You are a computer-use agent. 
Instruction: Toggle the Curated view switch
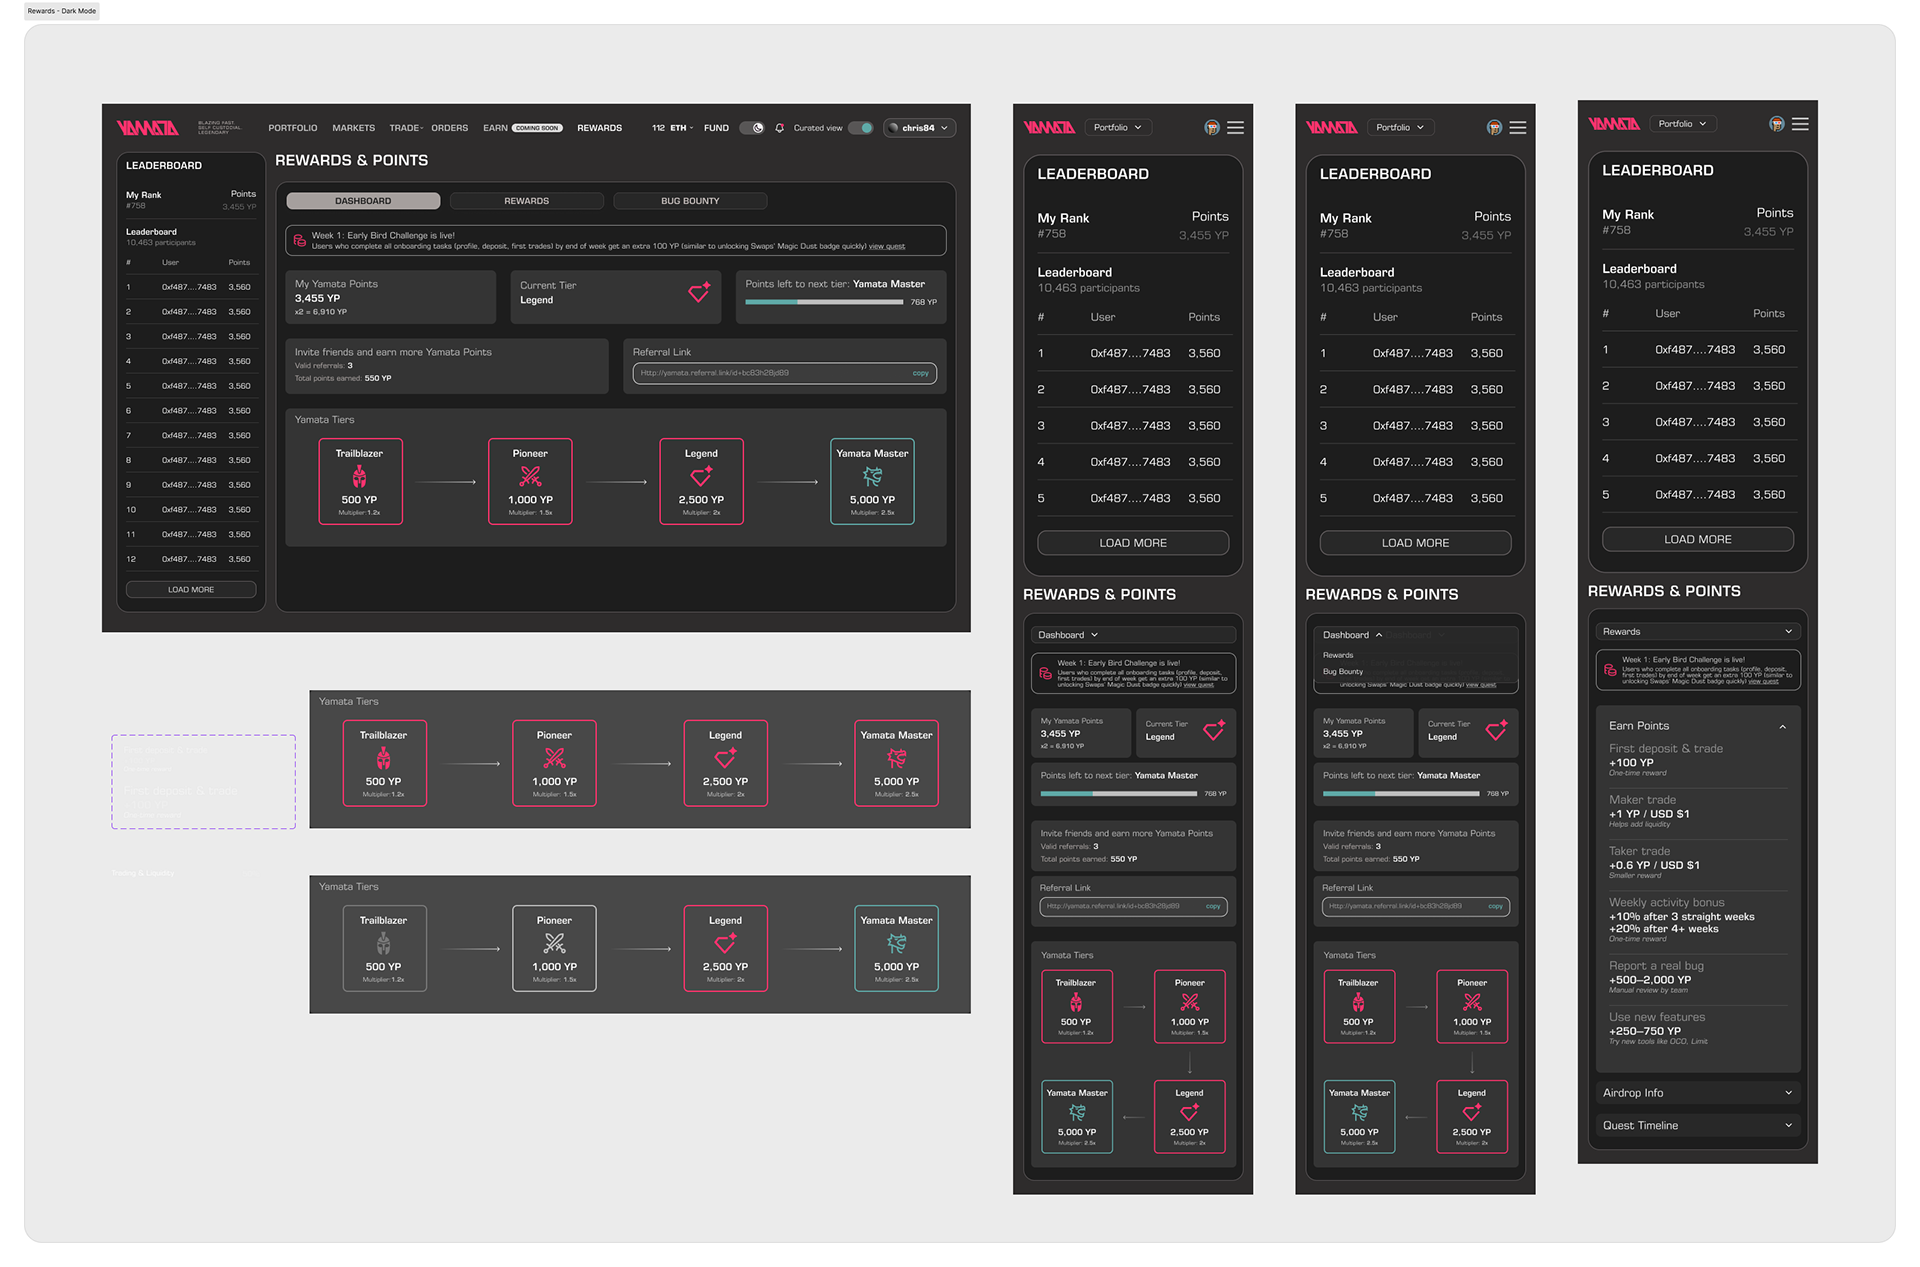pyautogui.click(x=861, y=128)
